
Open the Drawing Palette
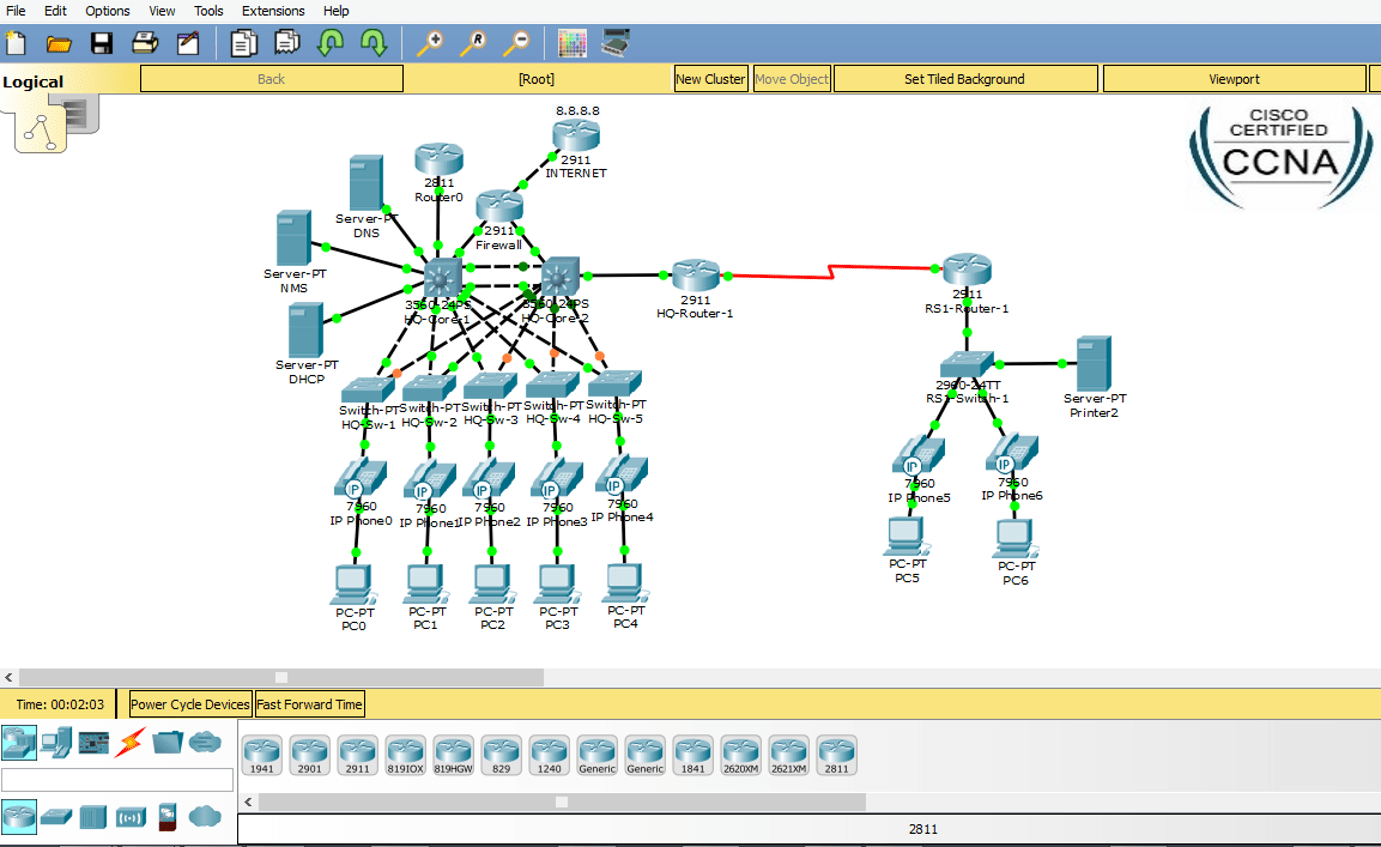(573, 43)
